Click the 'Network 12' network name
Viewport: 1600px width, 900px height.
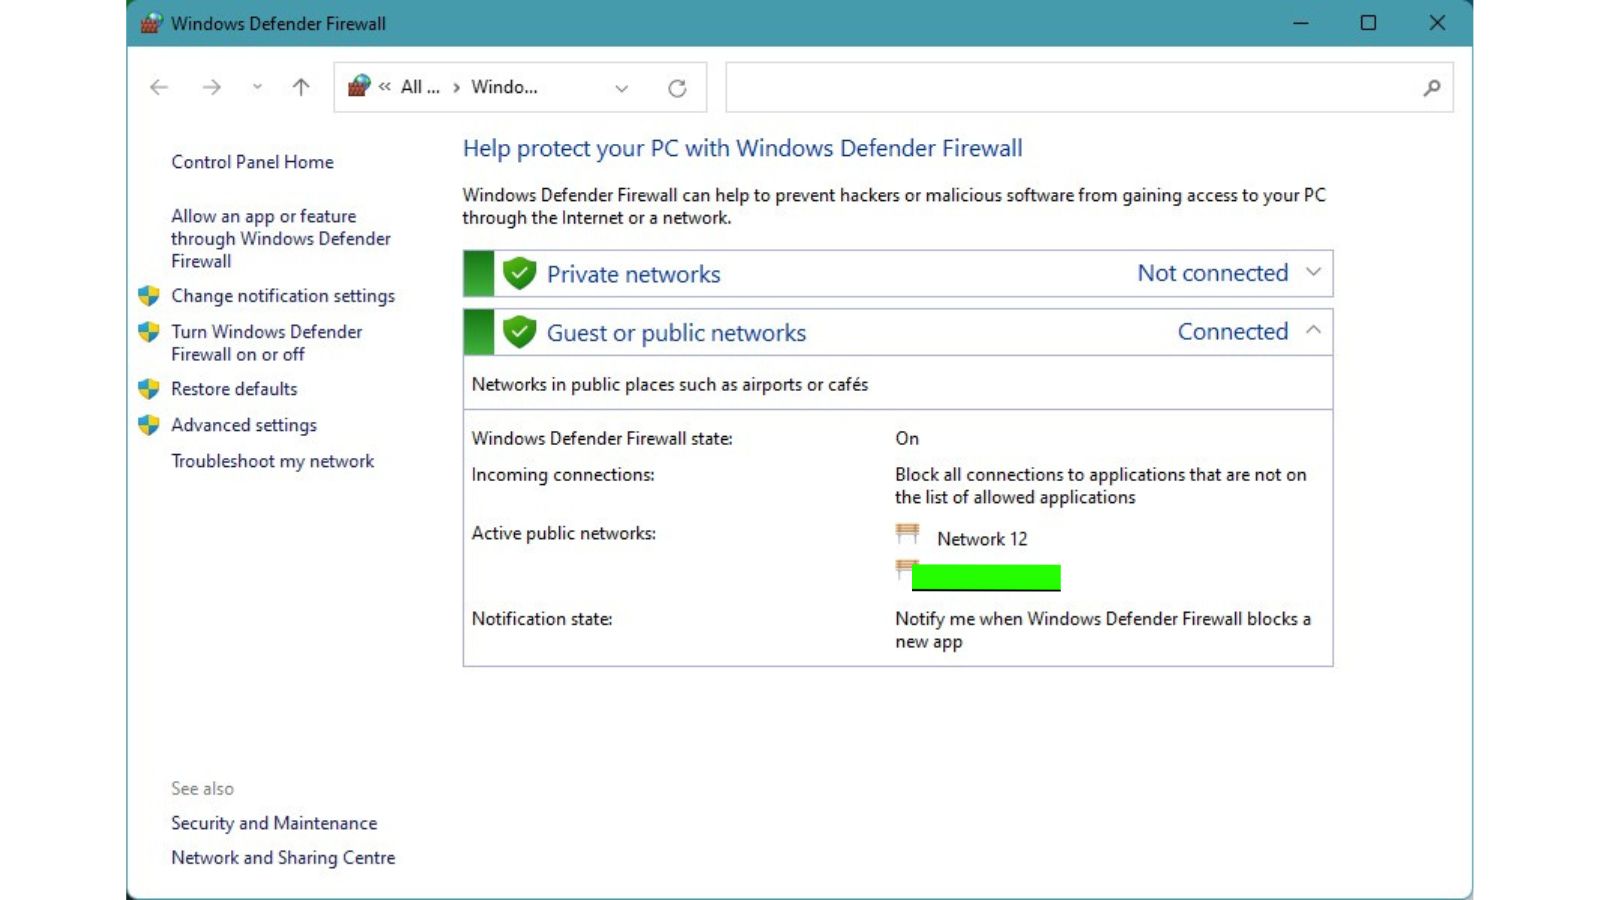click(982, 539)
